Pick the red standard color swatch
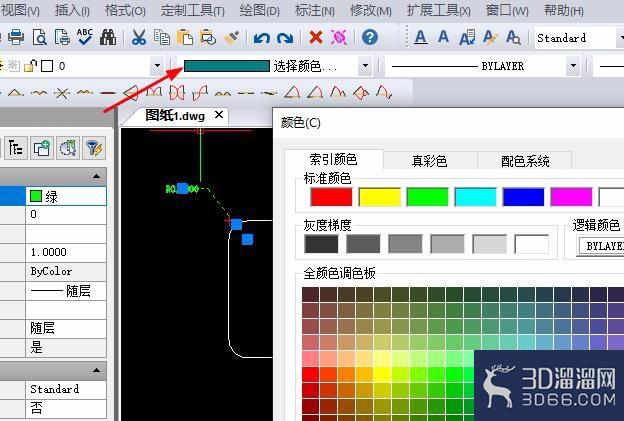 coord(331,197)
